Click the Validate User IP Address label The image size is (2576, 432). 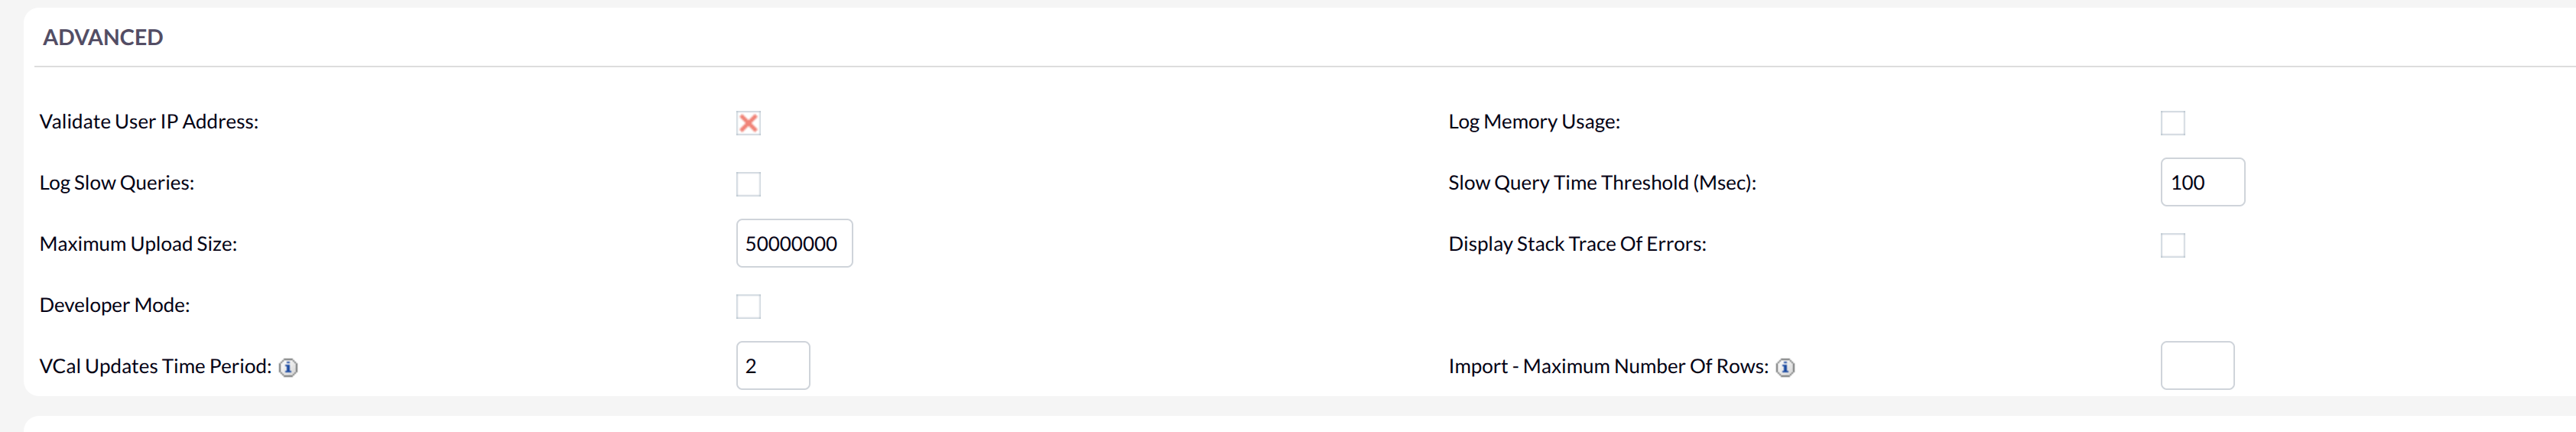pos(149,122)
